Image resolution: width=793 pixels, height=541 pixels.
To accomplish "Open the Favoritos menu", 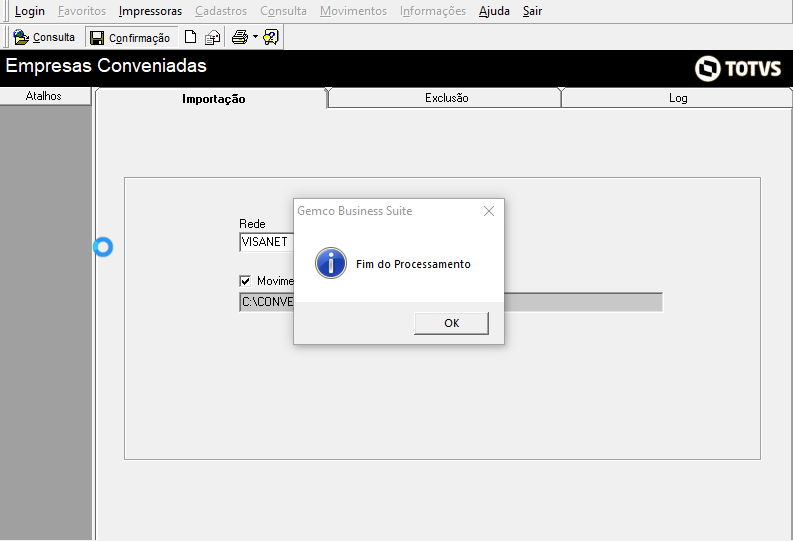I will click(81, 11).
